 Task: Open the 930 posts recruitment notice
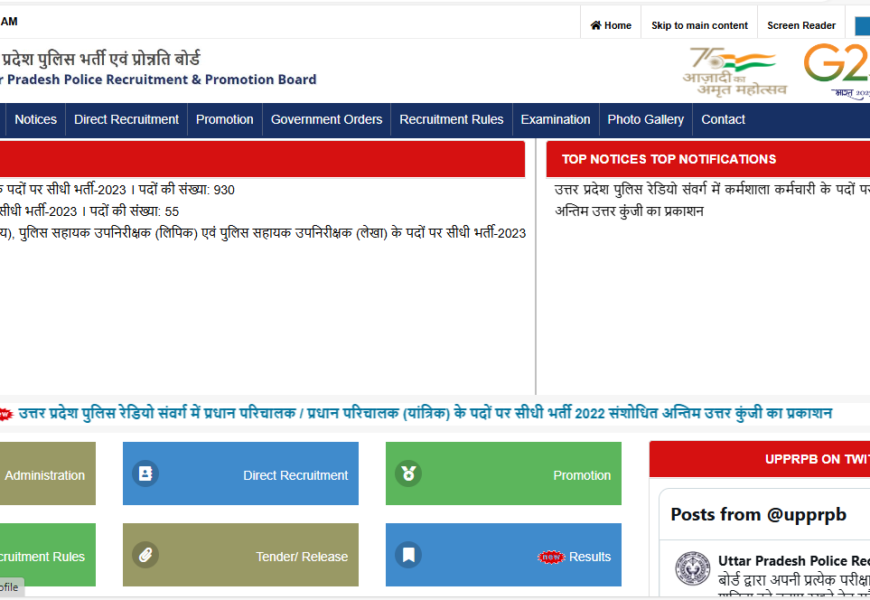(117, 190)
